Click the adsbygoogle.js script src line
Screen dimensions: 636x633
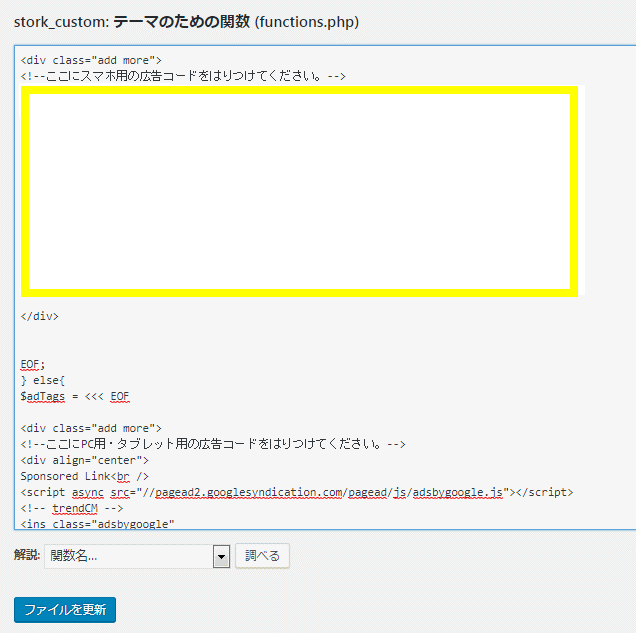[297, 492]
